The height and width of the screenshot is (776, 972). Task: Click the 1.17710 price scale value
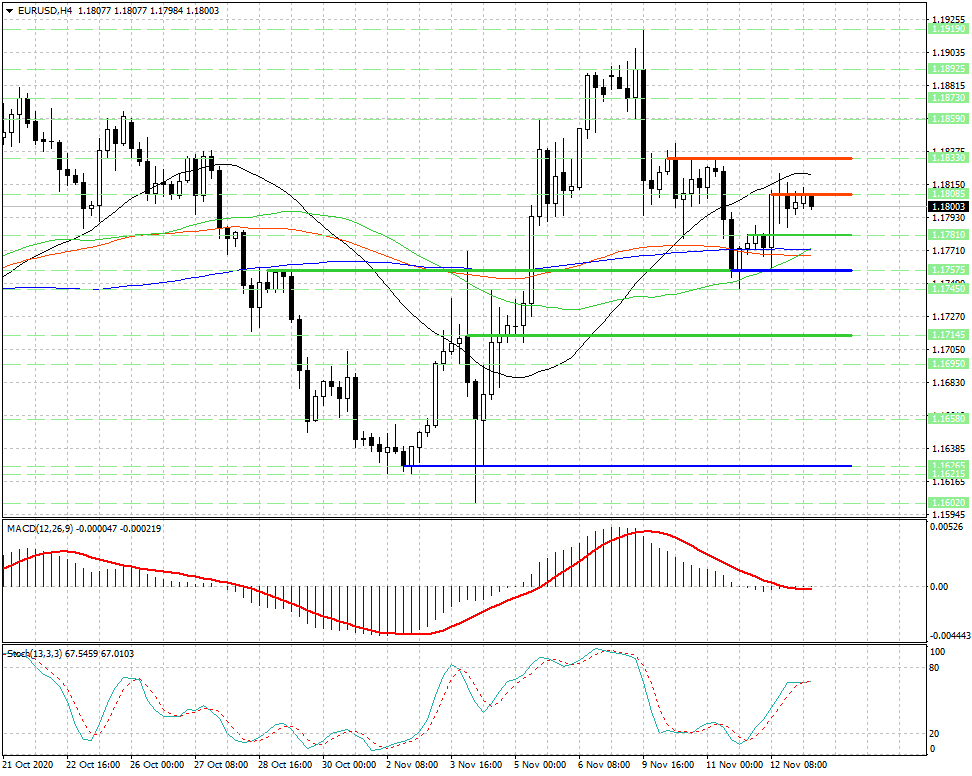[949, 251]
